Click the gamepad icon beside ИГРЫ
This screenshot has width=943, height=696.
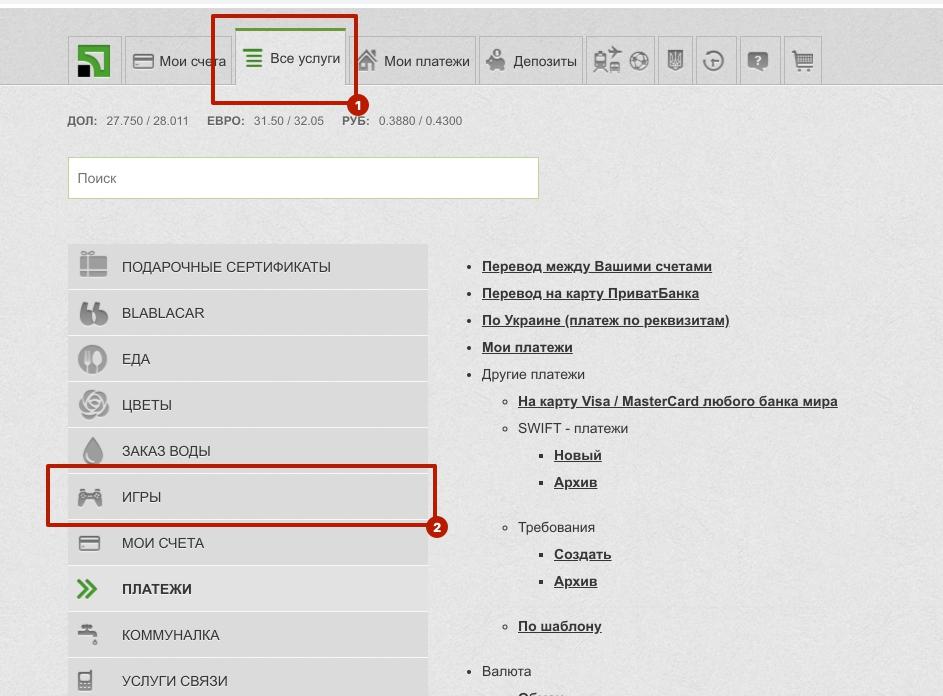[x=91, y=497]
